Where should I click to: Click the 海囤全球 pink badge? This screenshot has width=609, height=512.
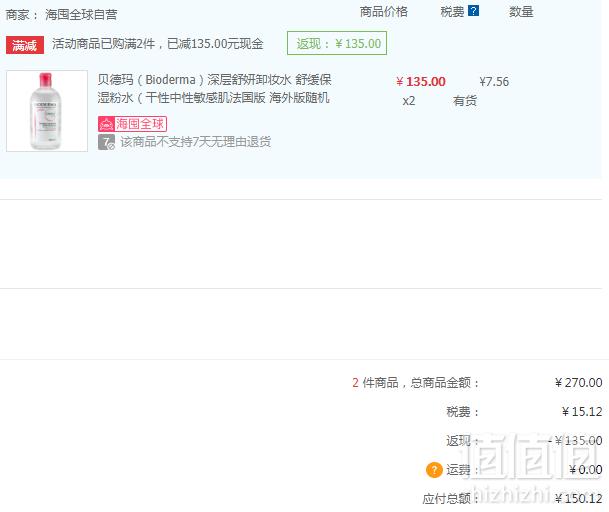coord(132,124)
